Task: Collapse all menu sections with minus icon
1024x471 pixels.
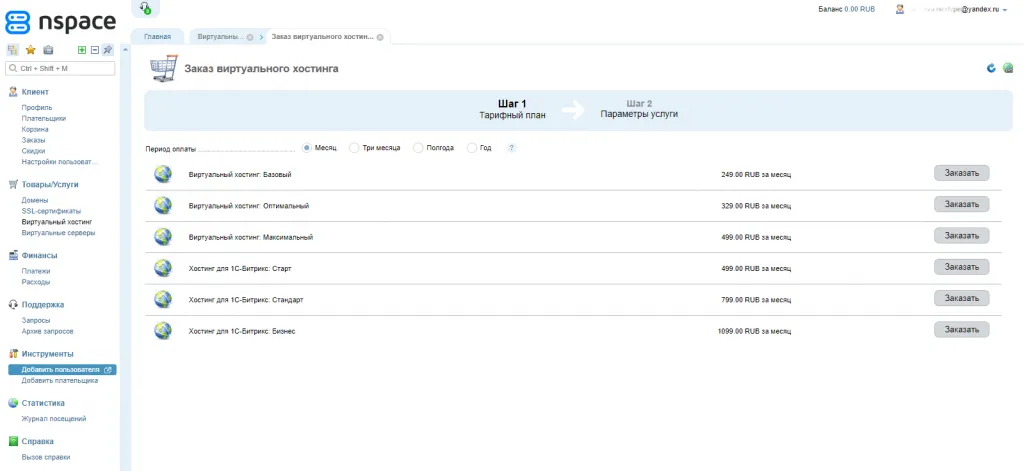Action: point(95,50)
